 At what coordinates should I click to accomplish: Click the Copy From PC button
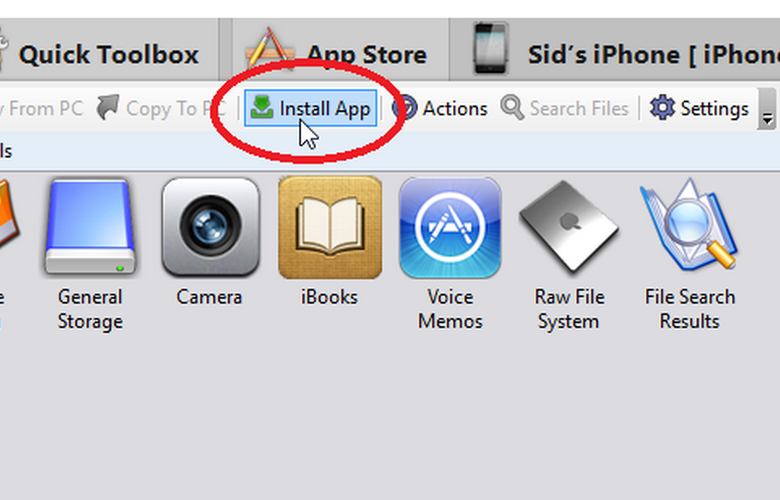coord(42,108)
